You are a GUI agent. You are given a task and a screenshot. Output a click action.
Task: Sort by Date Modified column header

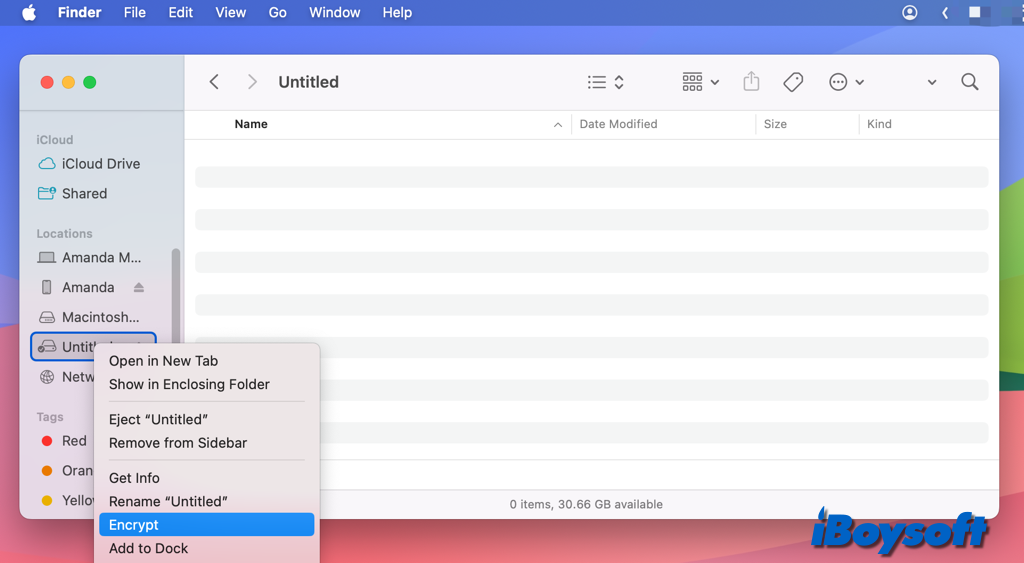[618, 124]
